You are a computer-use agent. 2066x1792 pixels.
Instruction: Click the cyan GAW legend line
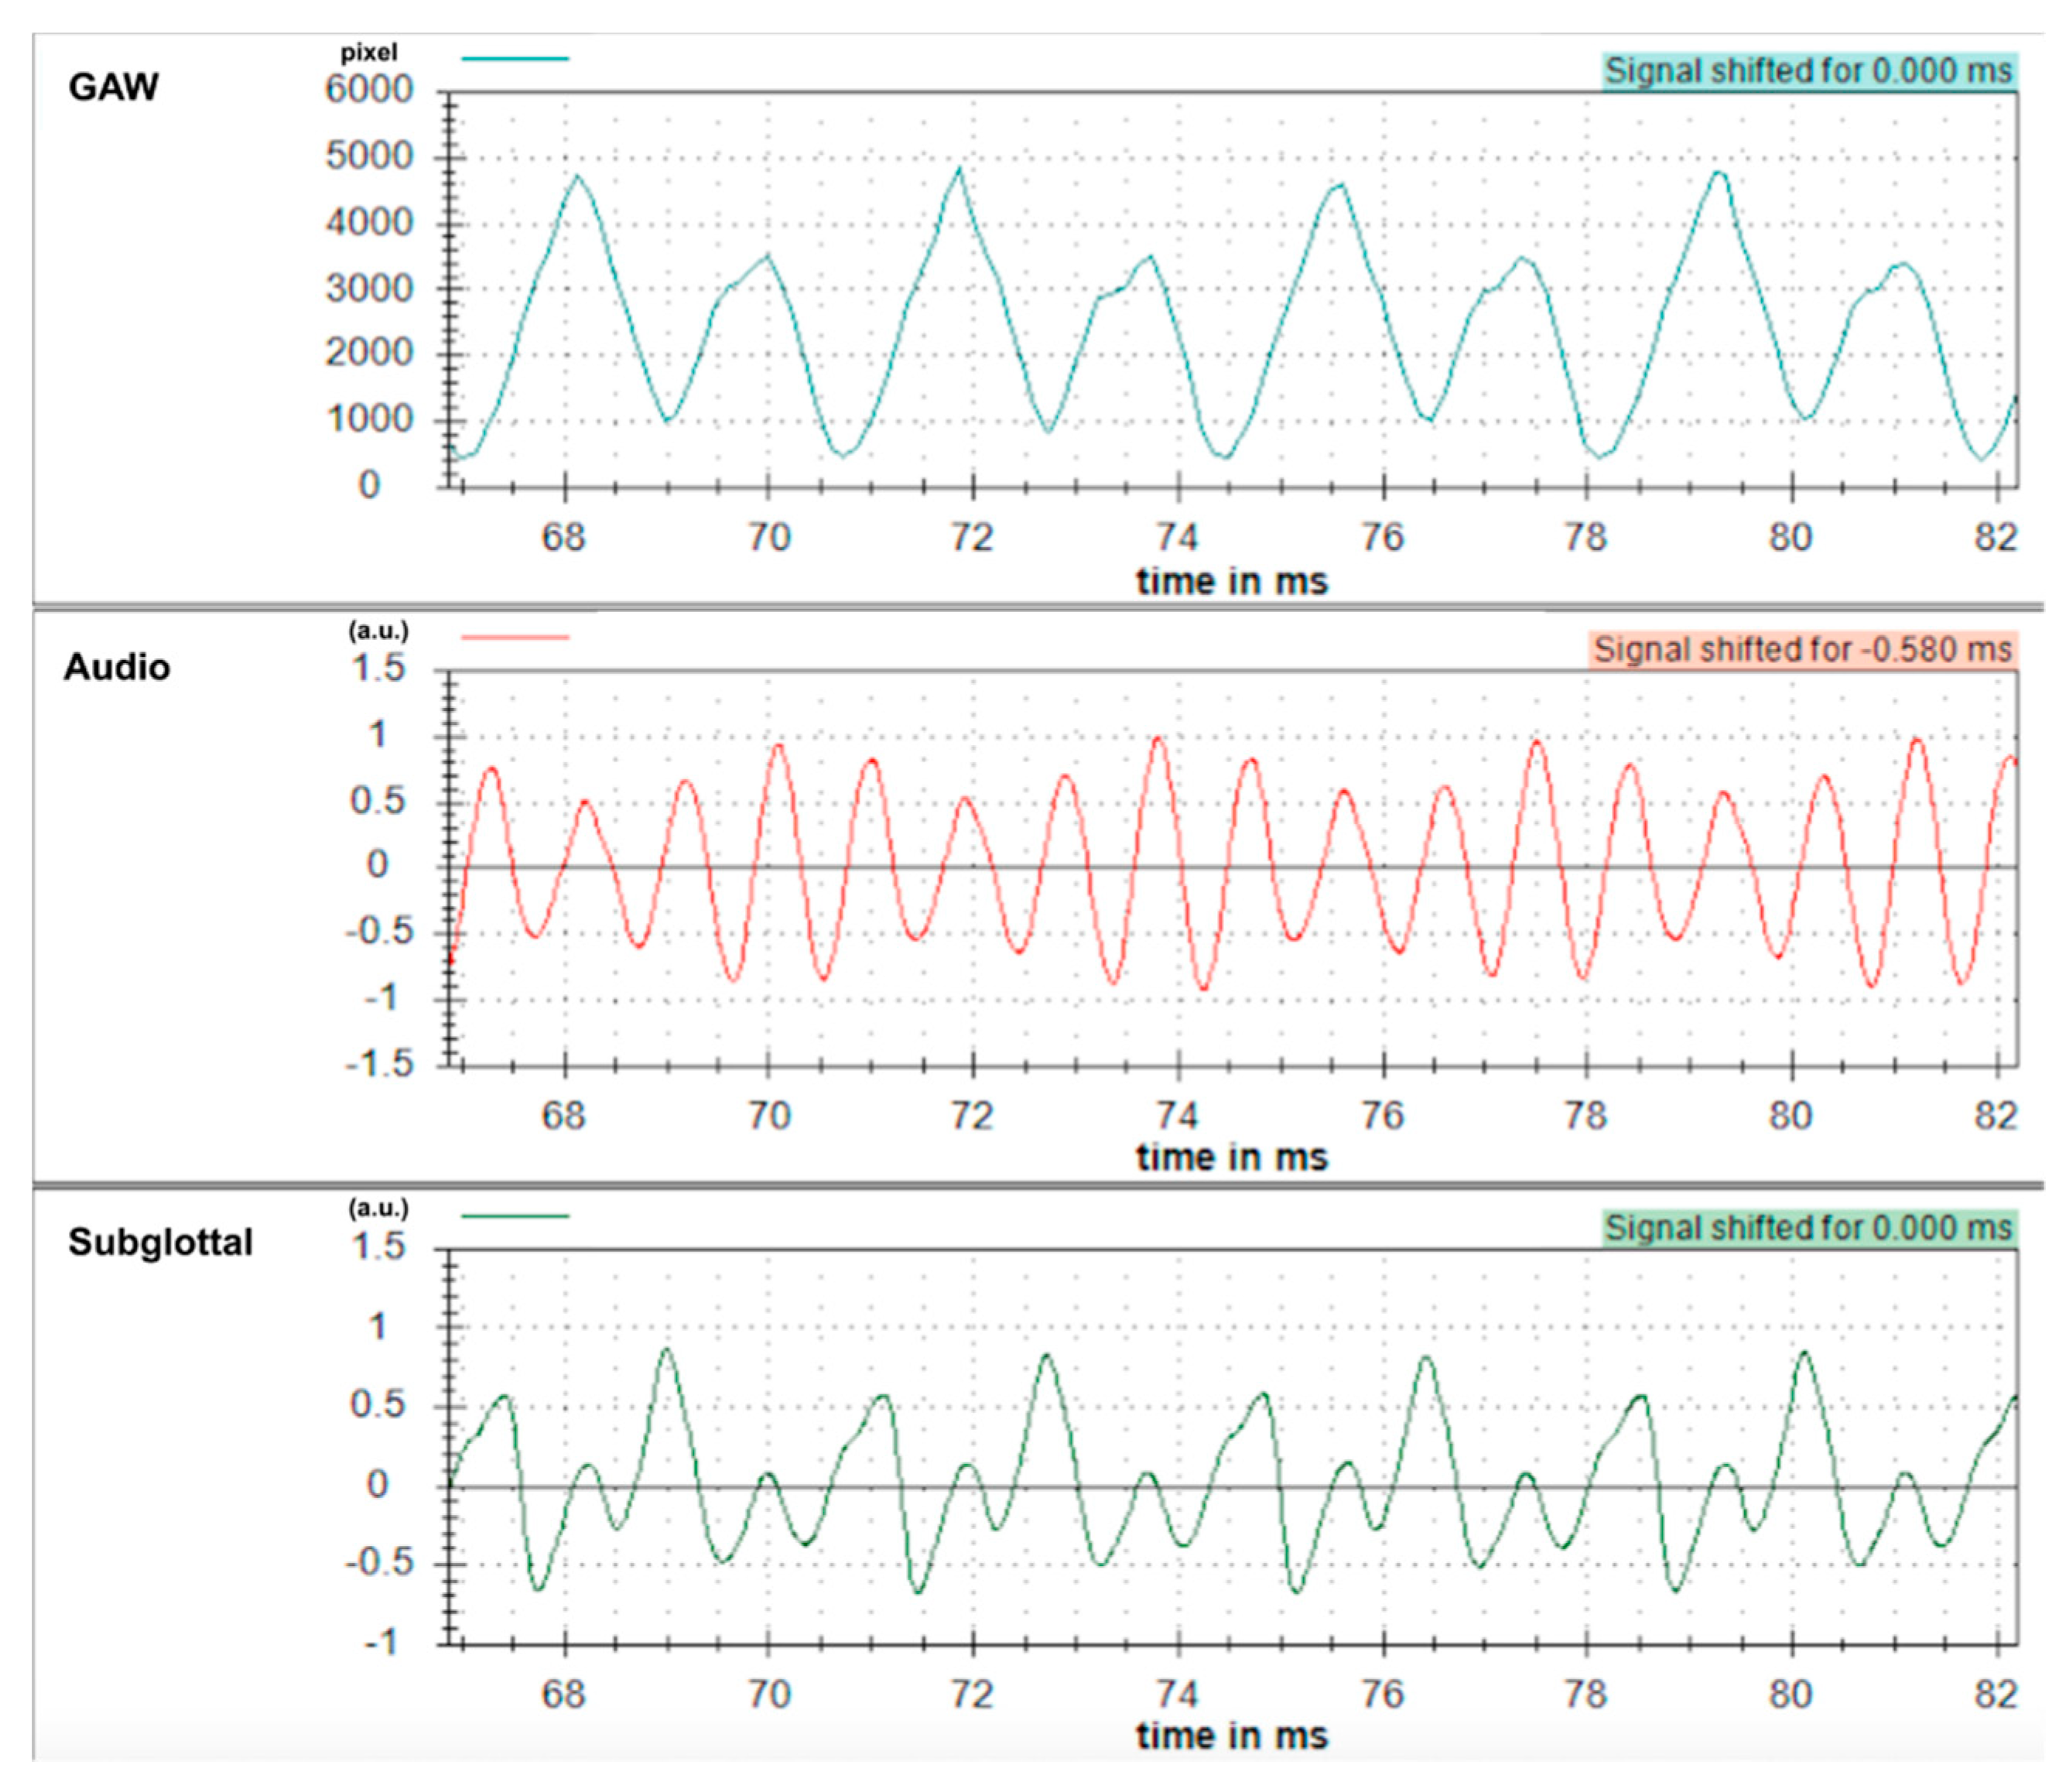click(x=515, y=58)
